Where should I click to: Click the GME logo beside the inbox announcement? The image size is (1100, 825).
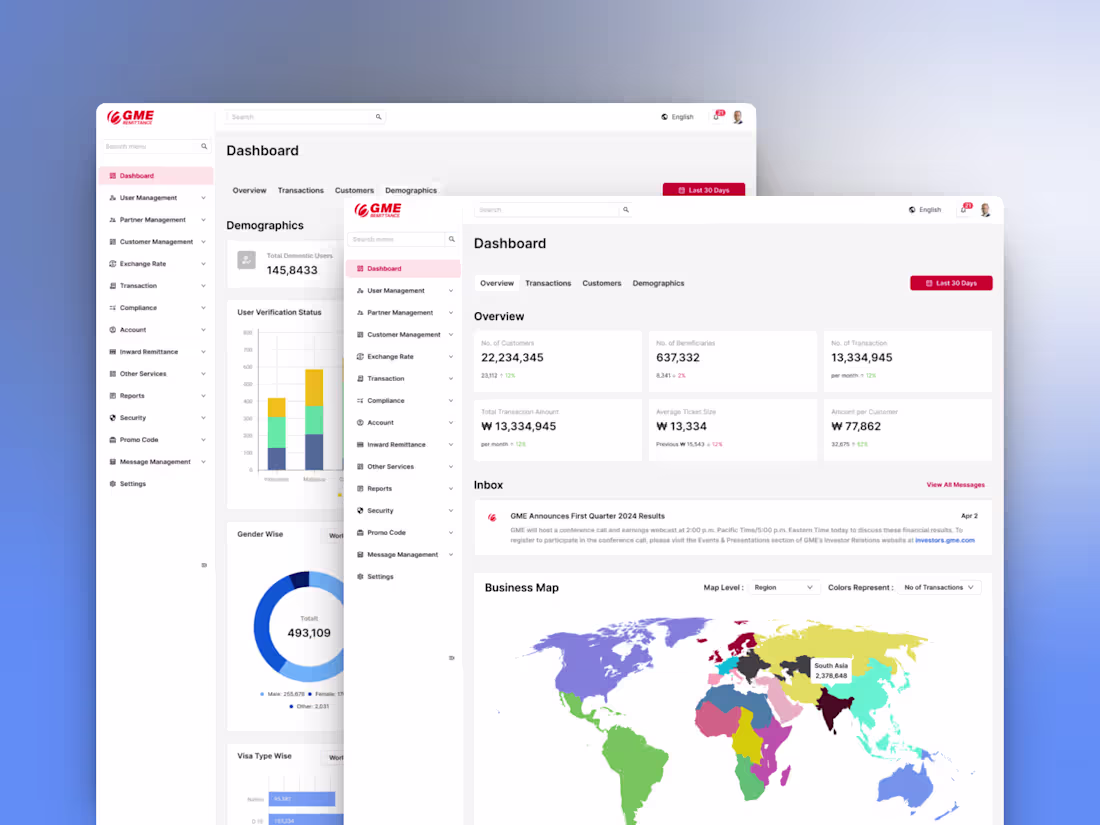coord(491,519)
